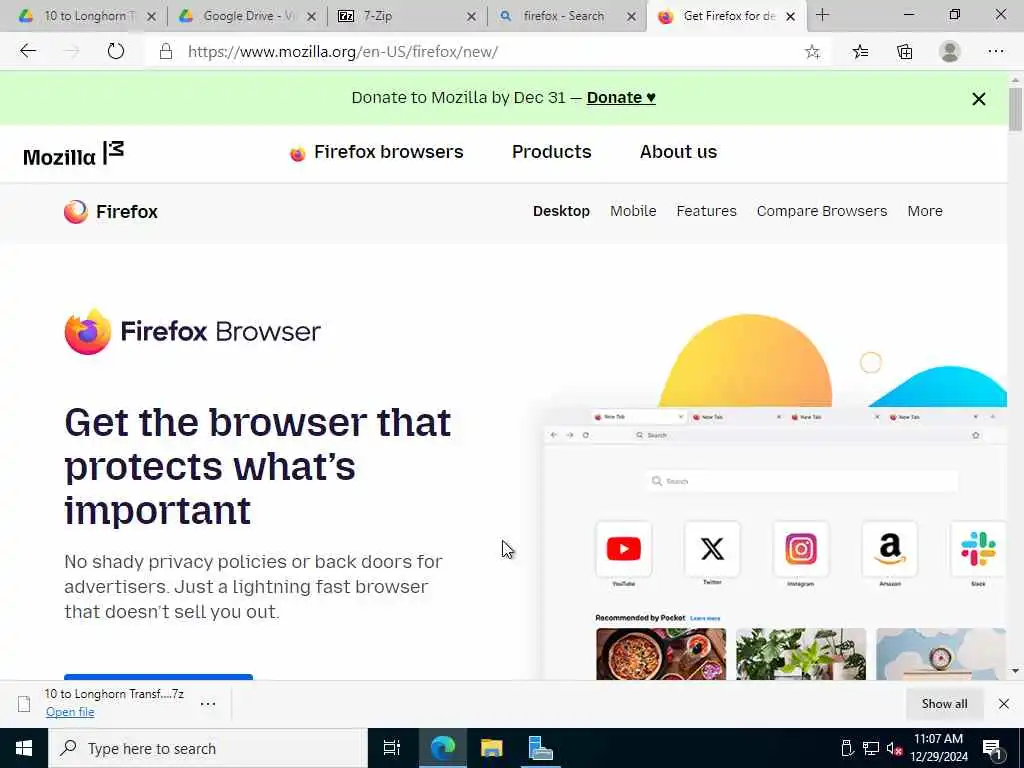Switch to the firefox - Search tab
The height and width of the screenshot is (768, 1024).
click(567, 16)
